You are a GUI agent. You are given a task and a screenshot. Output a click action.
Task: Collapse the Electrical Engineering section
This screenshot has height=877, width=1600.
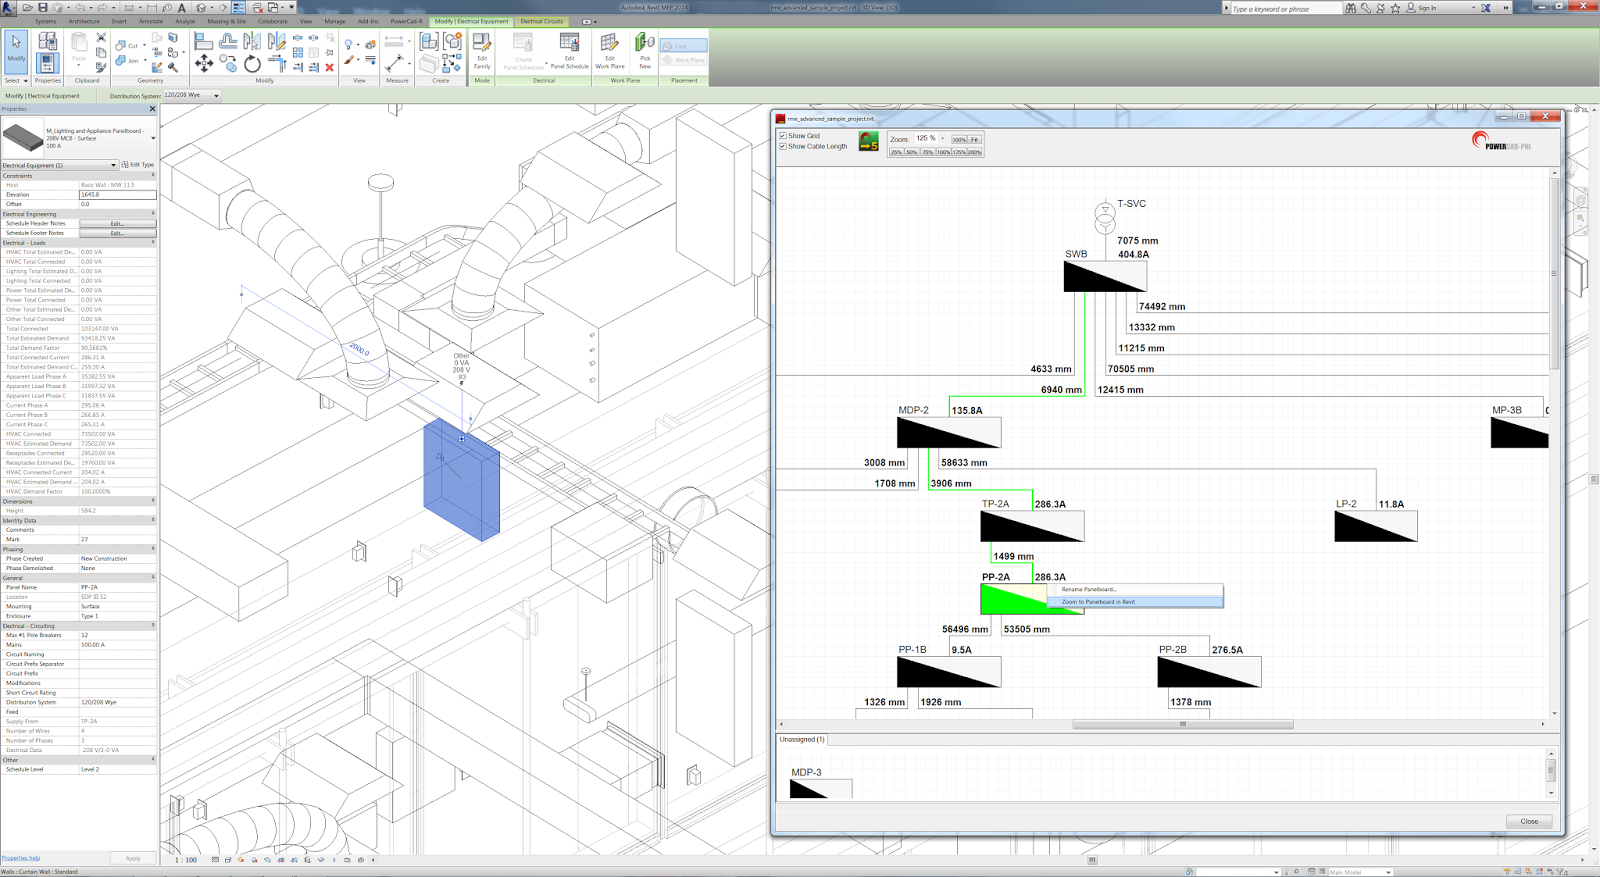click(153, 213)
